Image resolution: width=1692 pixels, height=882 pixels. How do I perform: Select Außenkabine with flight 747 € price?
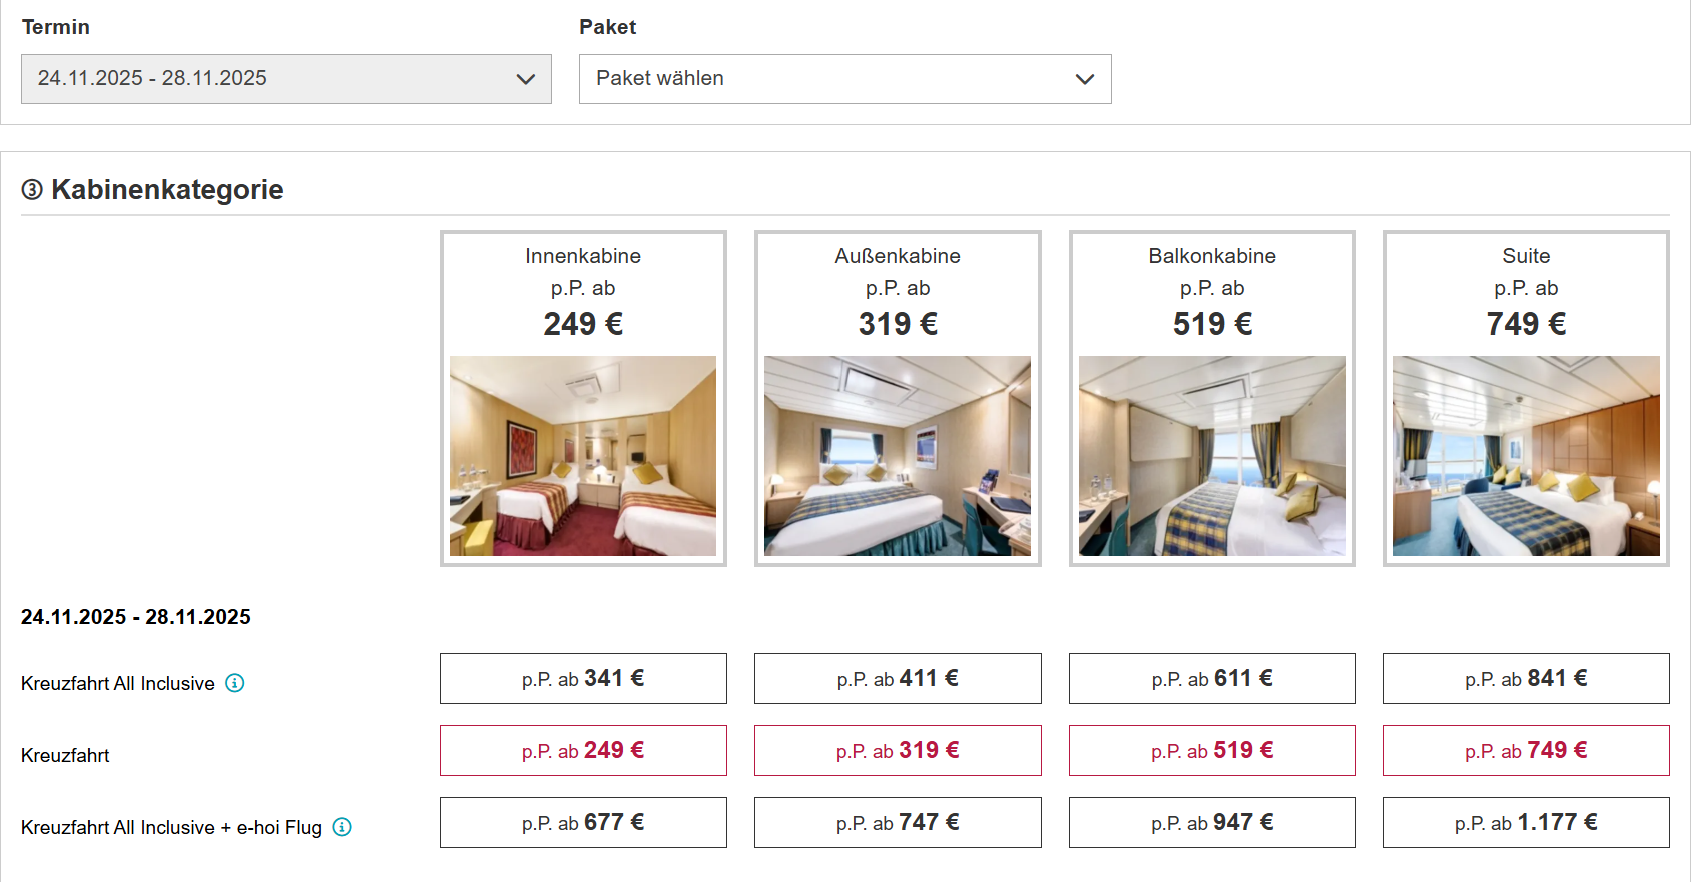click(898, 823)
